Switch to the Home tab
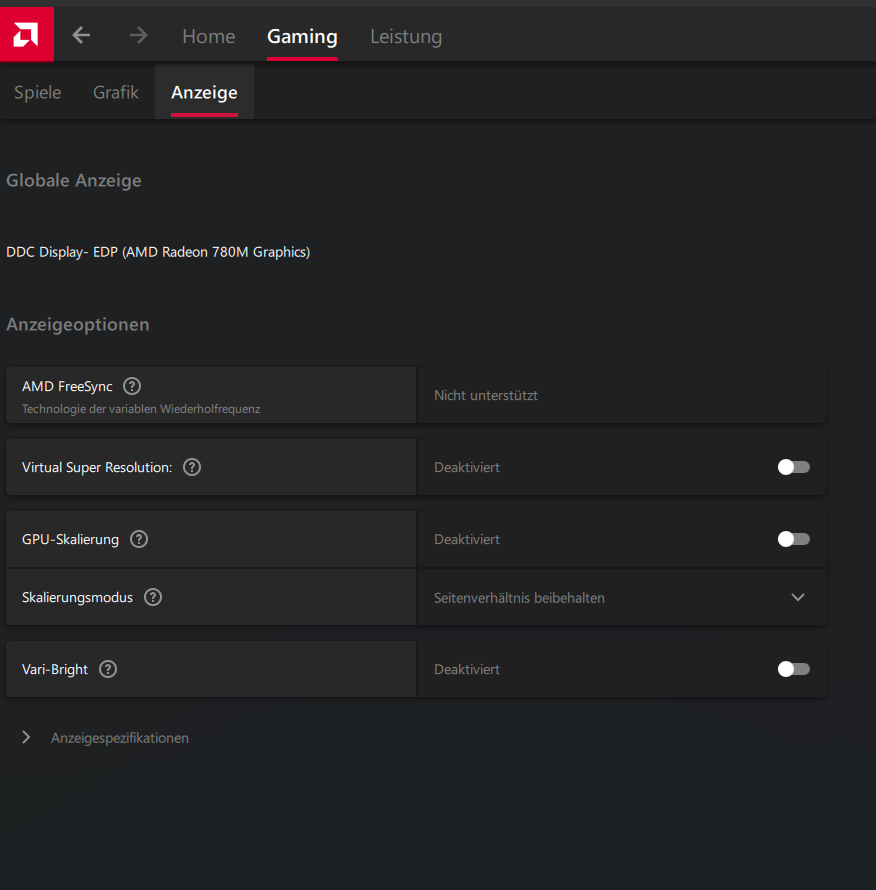Screen dimensions: 876x890 pos(208,37)
